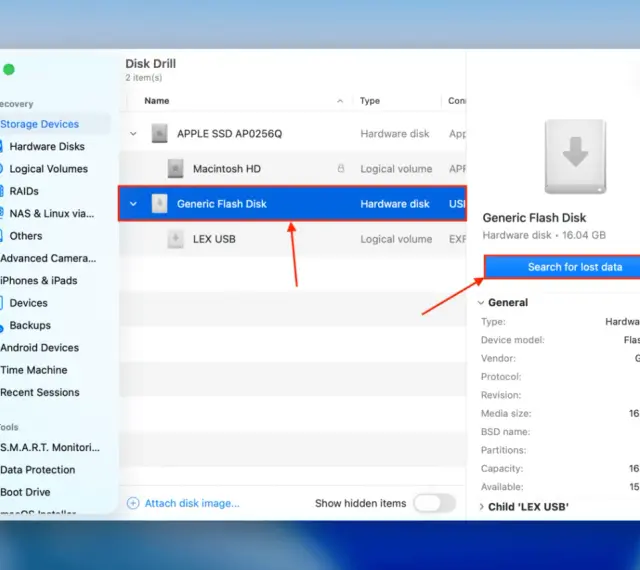
Task: Expand the Child 'LEX USB' section
Action: tap(481, 507)
